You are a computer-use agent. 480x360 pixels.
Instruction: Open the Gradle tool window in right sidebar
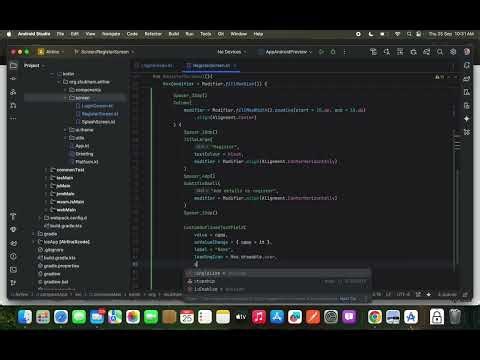(467, 79)
